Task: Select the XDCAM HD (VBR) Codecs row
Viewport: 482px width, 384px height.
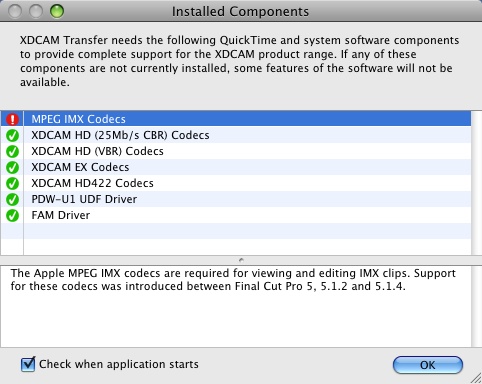Action: (x=236, y=151)
